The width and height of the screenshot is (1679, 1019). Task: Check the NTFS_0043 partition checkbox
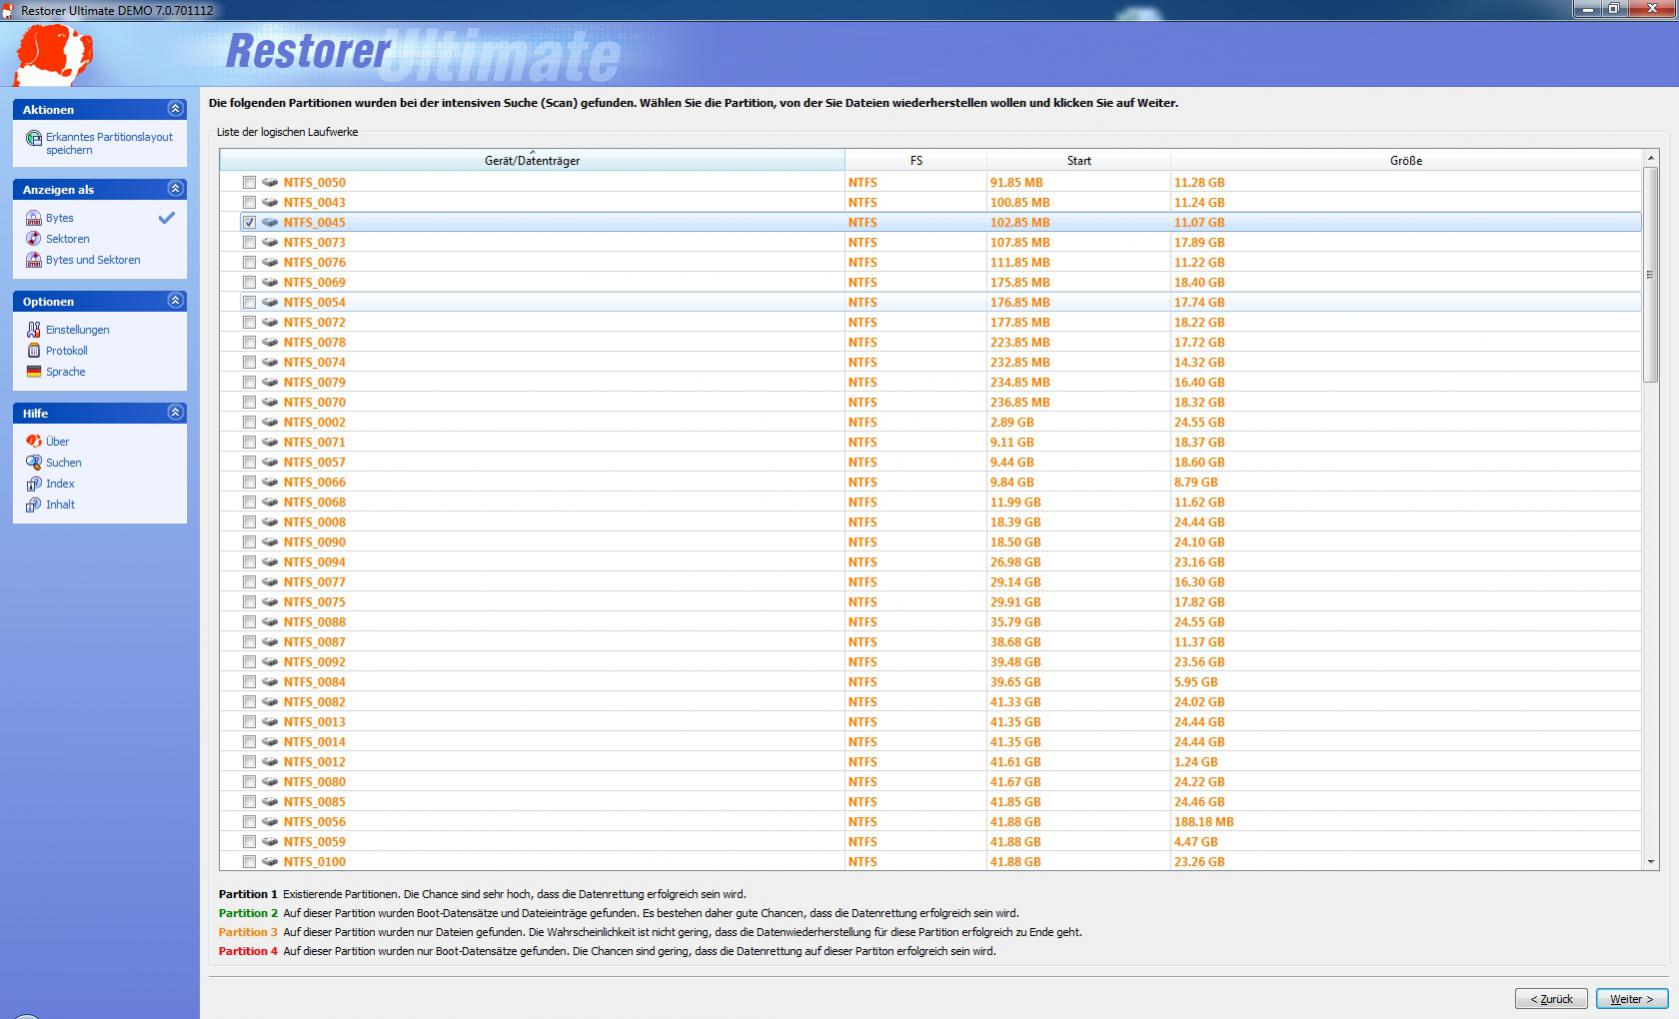(x=249, y=202)
